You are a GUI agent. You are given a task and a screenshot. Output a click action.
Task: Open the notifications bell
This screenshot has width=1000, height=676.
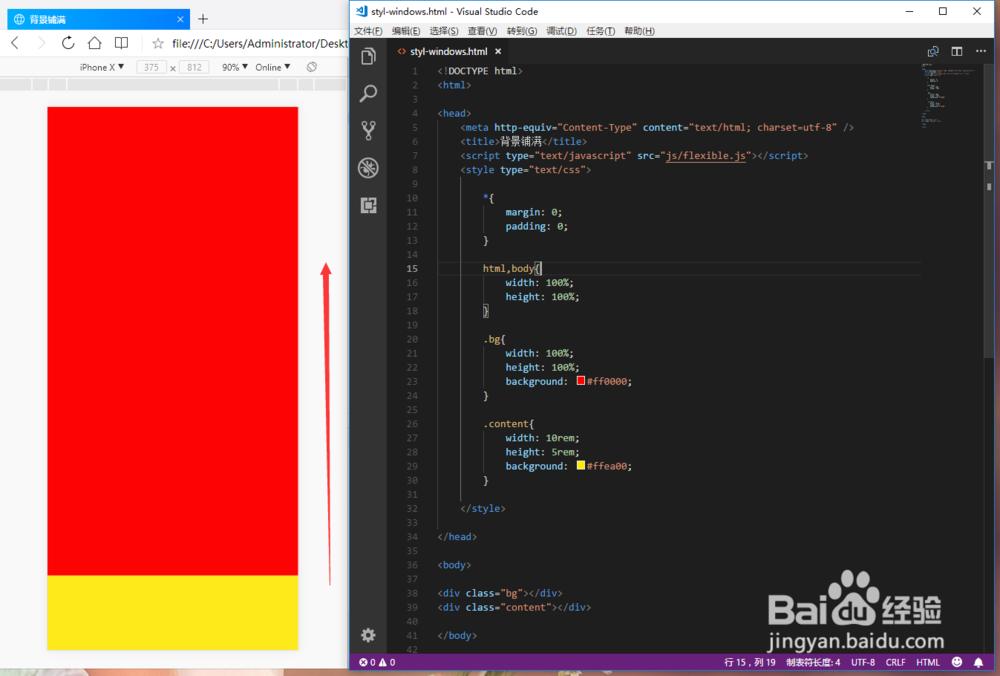[978, 662]
